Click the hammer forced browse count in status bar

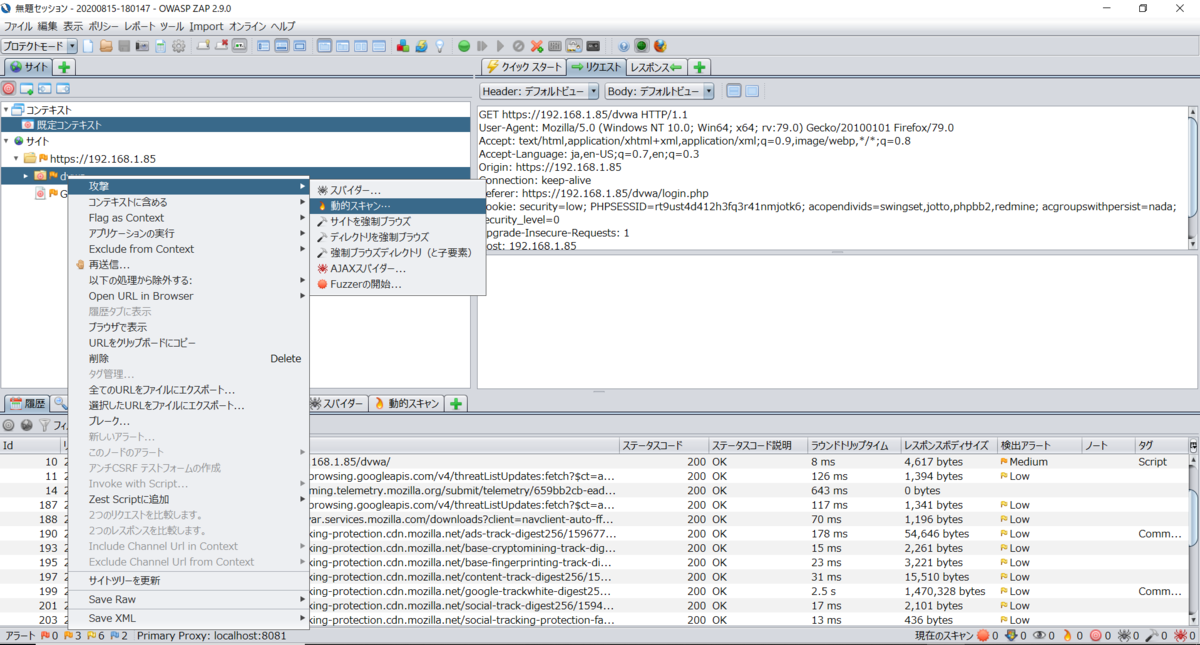[x=1155, y=635]
